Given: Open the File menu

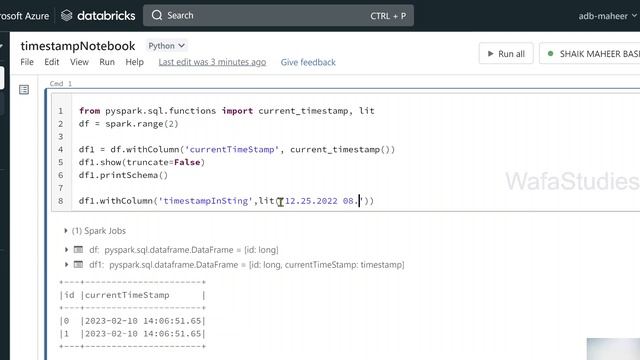Looking at the screenshot, I should (x=27, y=62).
